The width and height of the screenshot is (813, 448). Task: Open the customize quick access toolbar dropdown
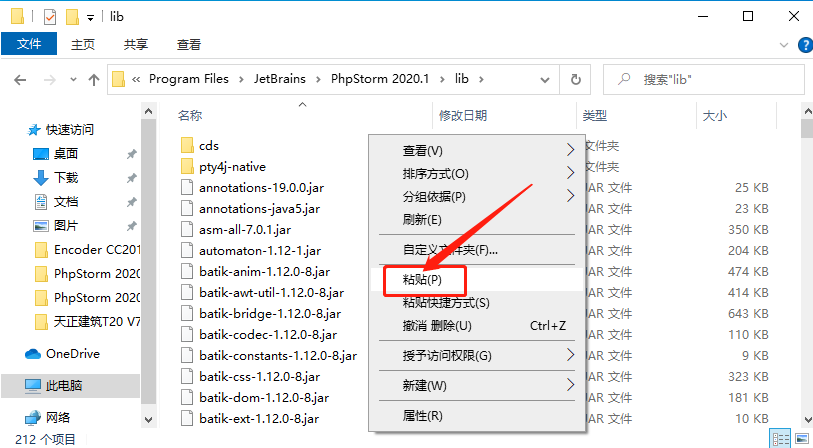pyautogui.click(x=90, y=18)
